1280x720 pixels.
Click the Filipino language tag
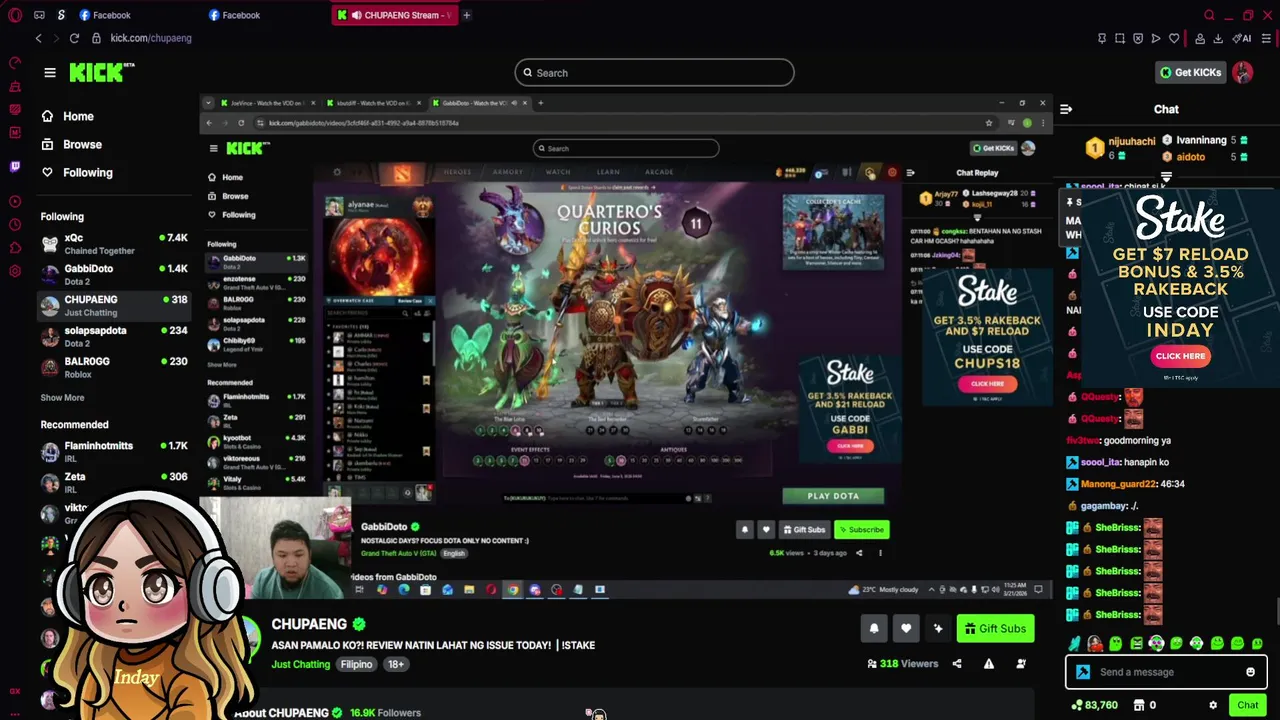tap(356, 664)
